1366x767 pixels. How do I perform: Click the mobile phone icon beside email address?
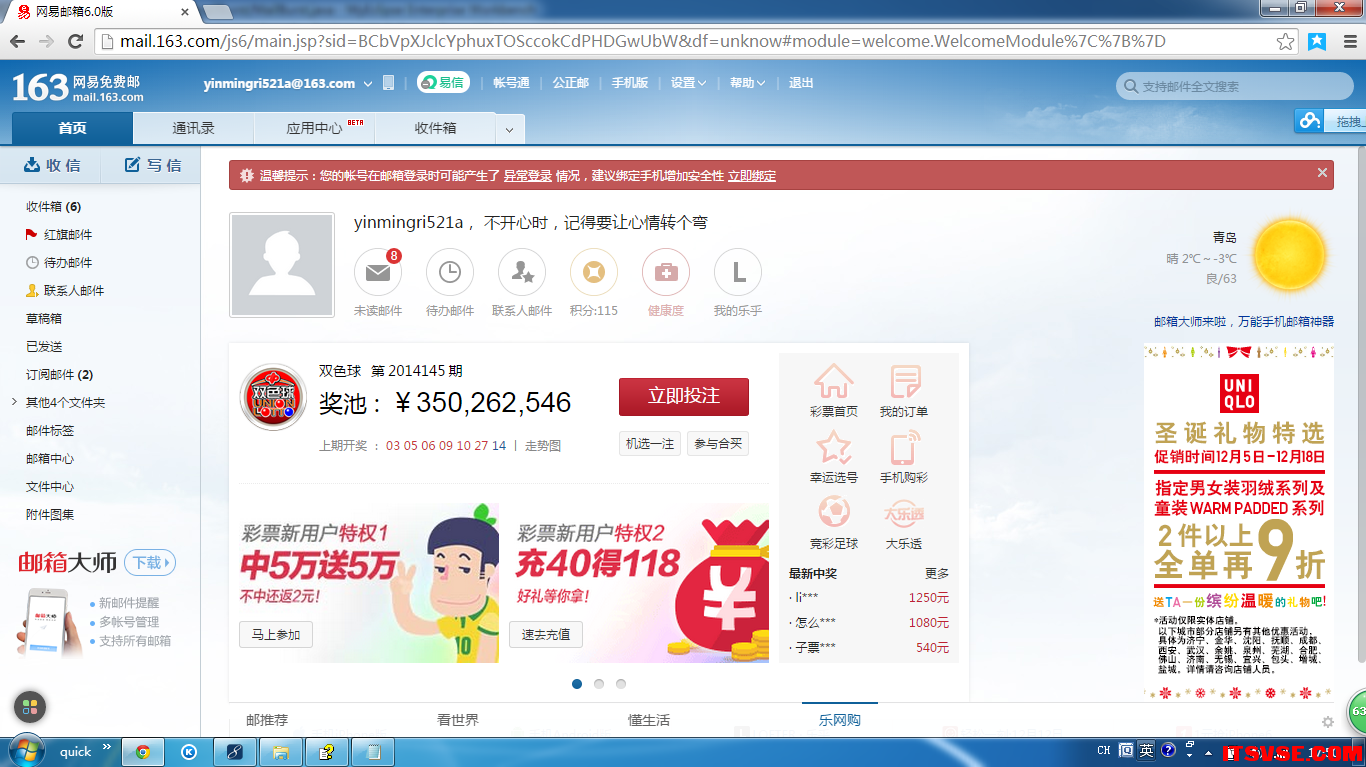(x=389, y=83)
